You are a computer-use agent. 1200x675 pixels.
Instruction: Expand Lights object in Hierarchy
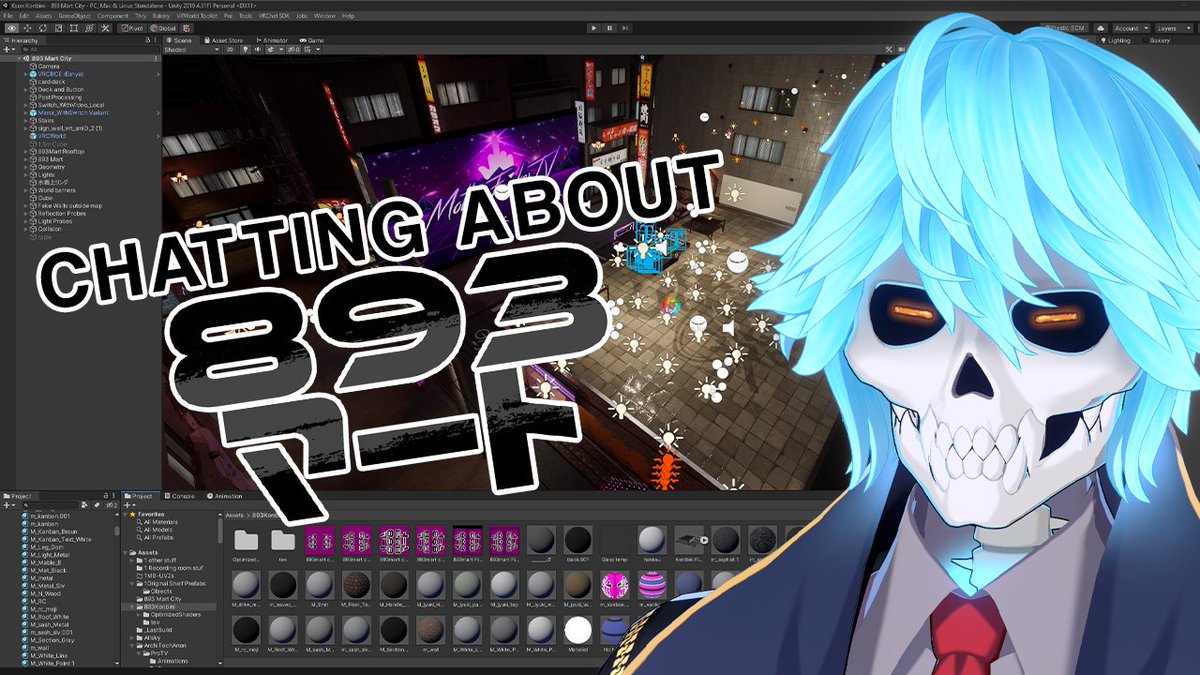(25, 175)
